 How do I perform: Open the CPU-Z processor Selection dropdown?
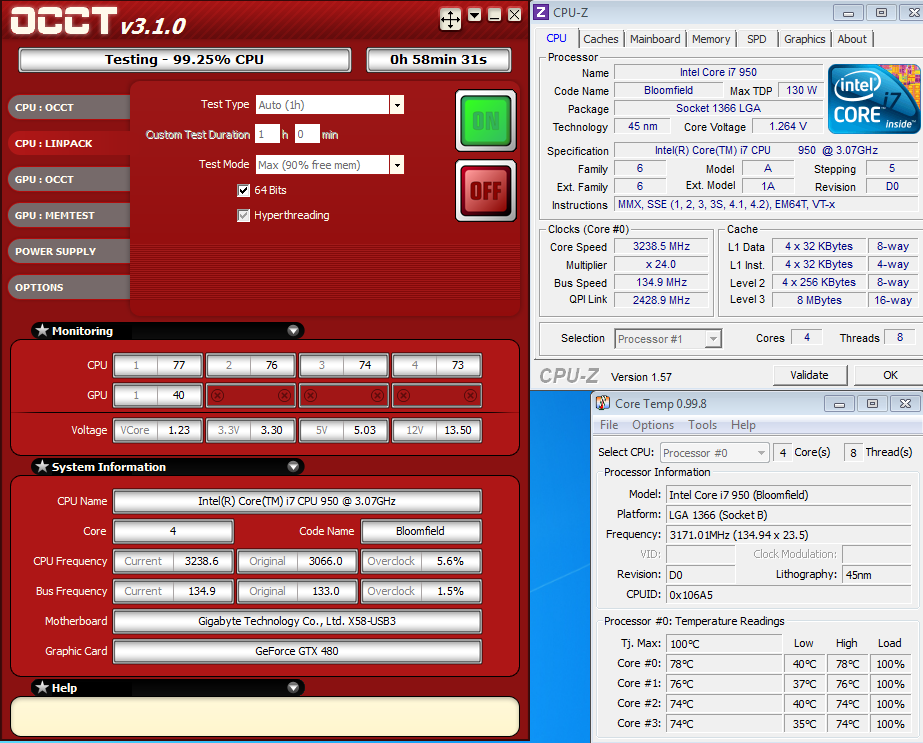pyautogui.click(x=713, y=339)
